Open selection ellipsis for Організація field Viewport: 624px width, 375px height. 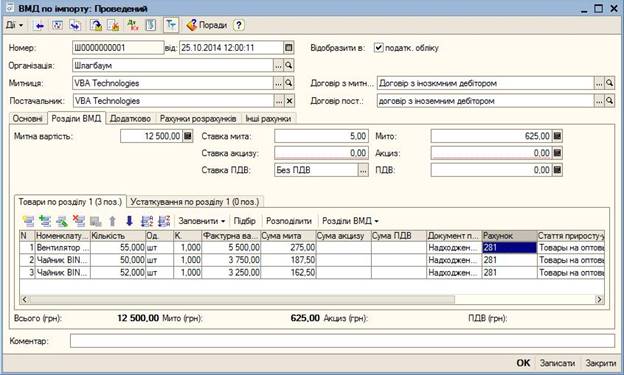(279, 65)
